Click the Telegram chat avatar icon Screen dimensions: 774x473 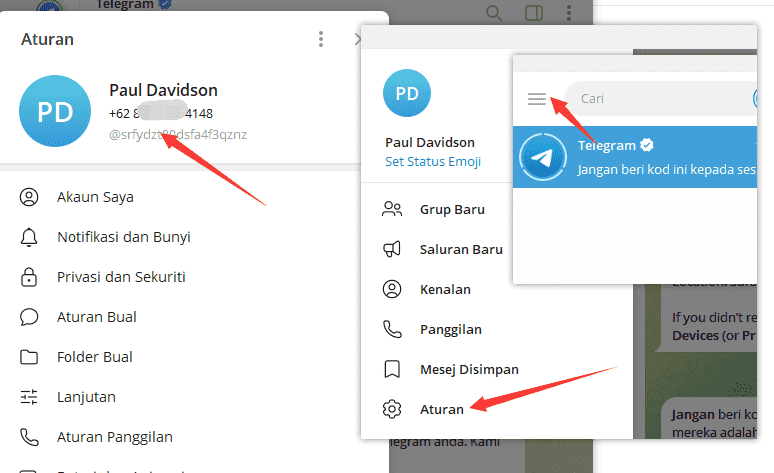click(x=543, y=156)
